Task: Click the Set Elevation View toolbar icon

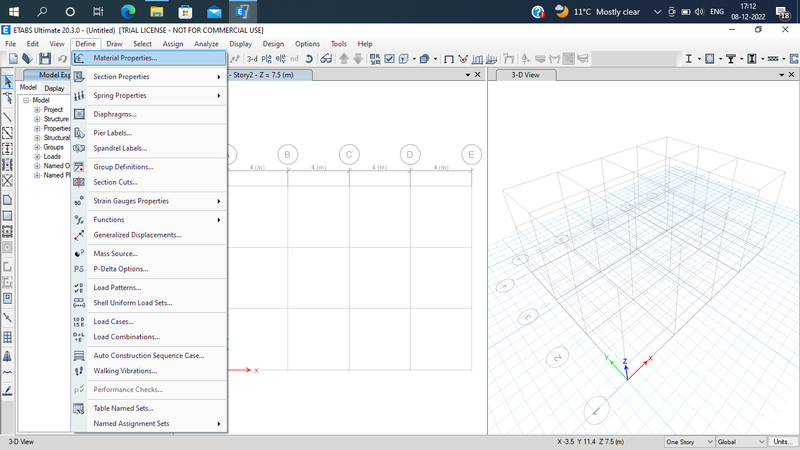Action: [x=280, y=59]
